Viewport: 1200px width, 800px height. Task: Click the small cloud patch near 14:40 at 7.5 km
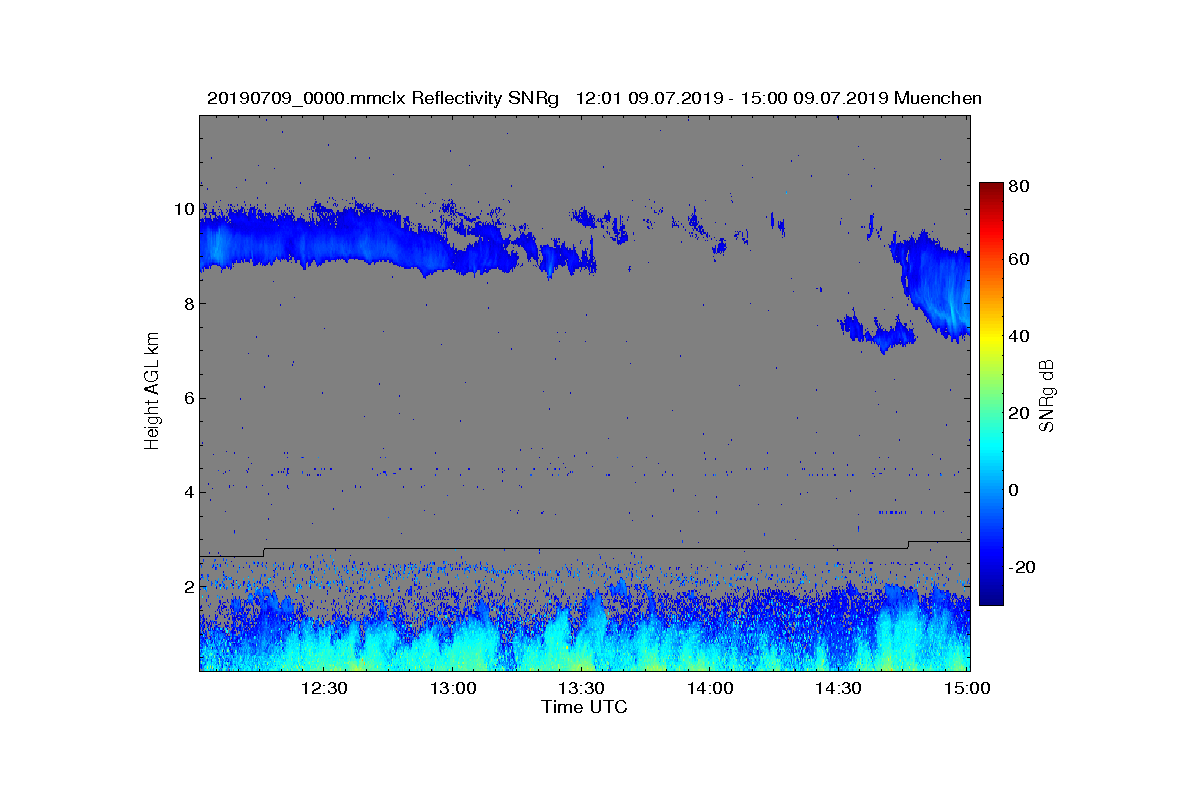coord(877,330)
